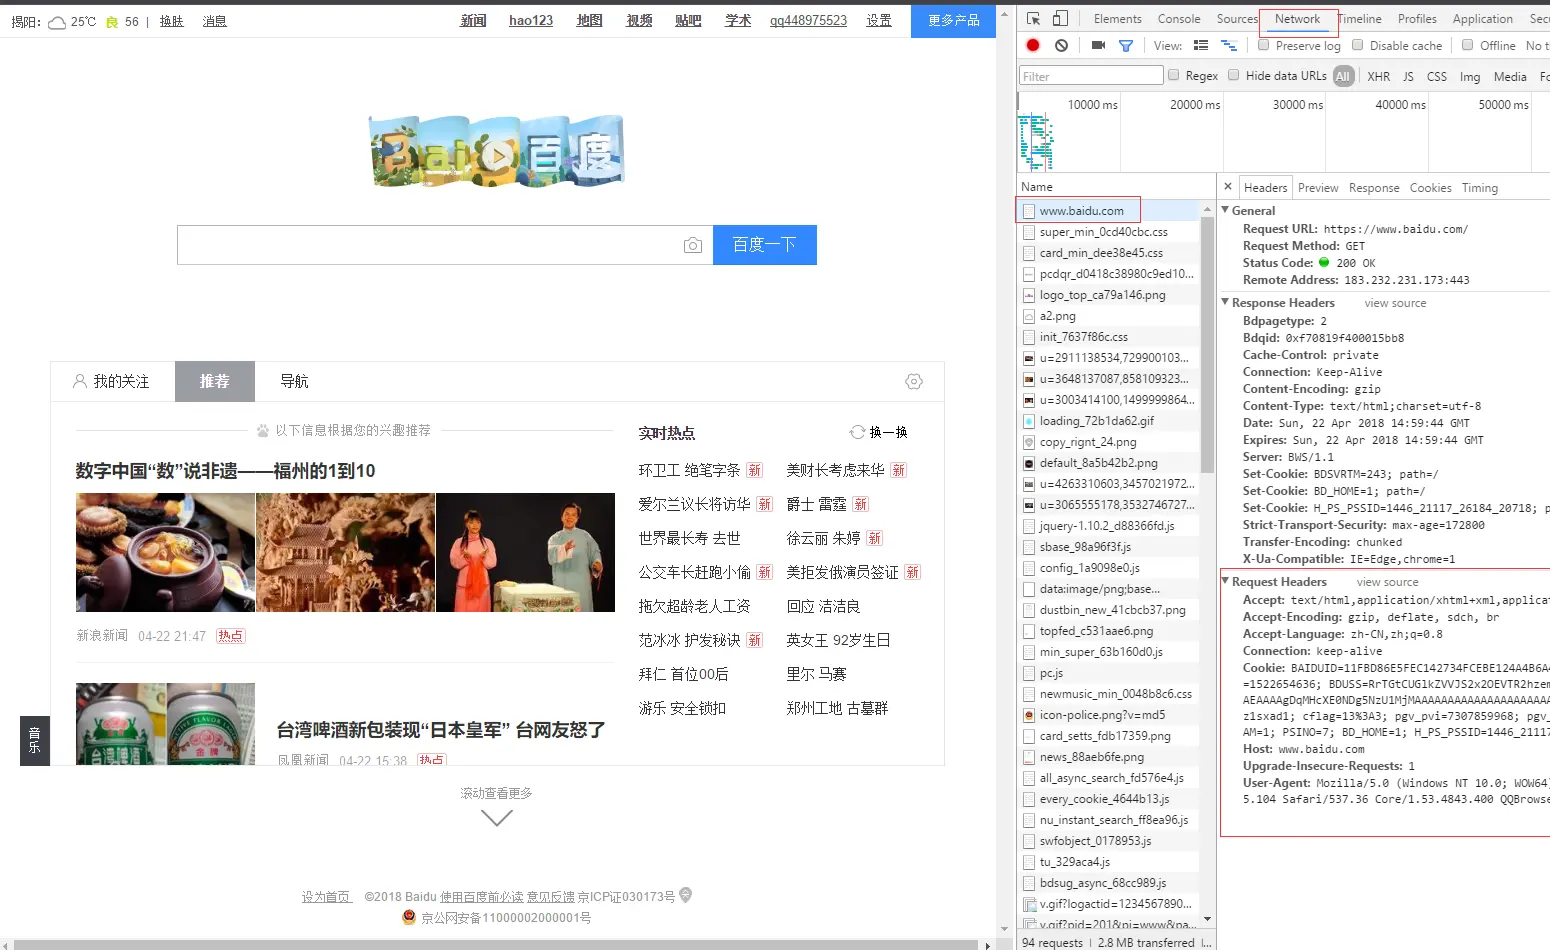Toggle the waterfall overview view icon
This screenshot has height=950, width=1550.
1229,45
